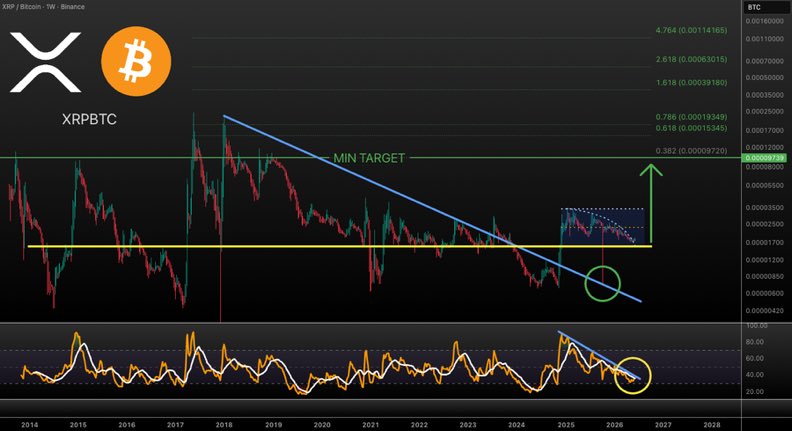Viewport: 792px width, 431px height.
Task: Click price axis value 0.00005500
Action: coord(765,185)
